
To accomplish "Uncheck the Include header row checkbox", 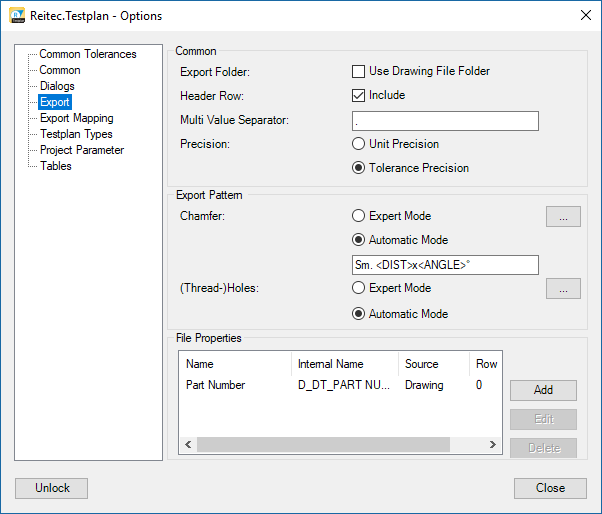I will coord(359,96).
